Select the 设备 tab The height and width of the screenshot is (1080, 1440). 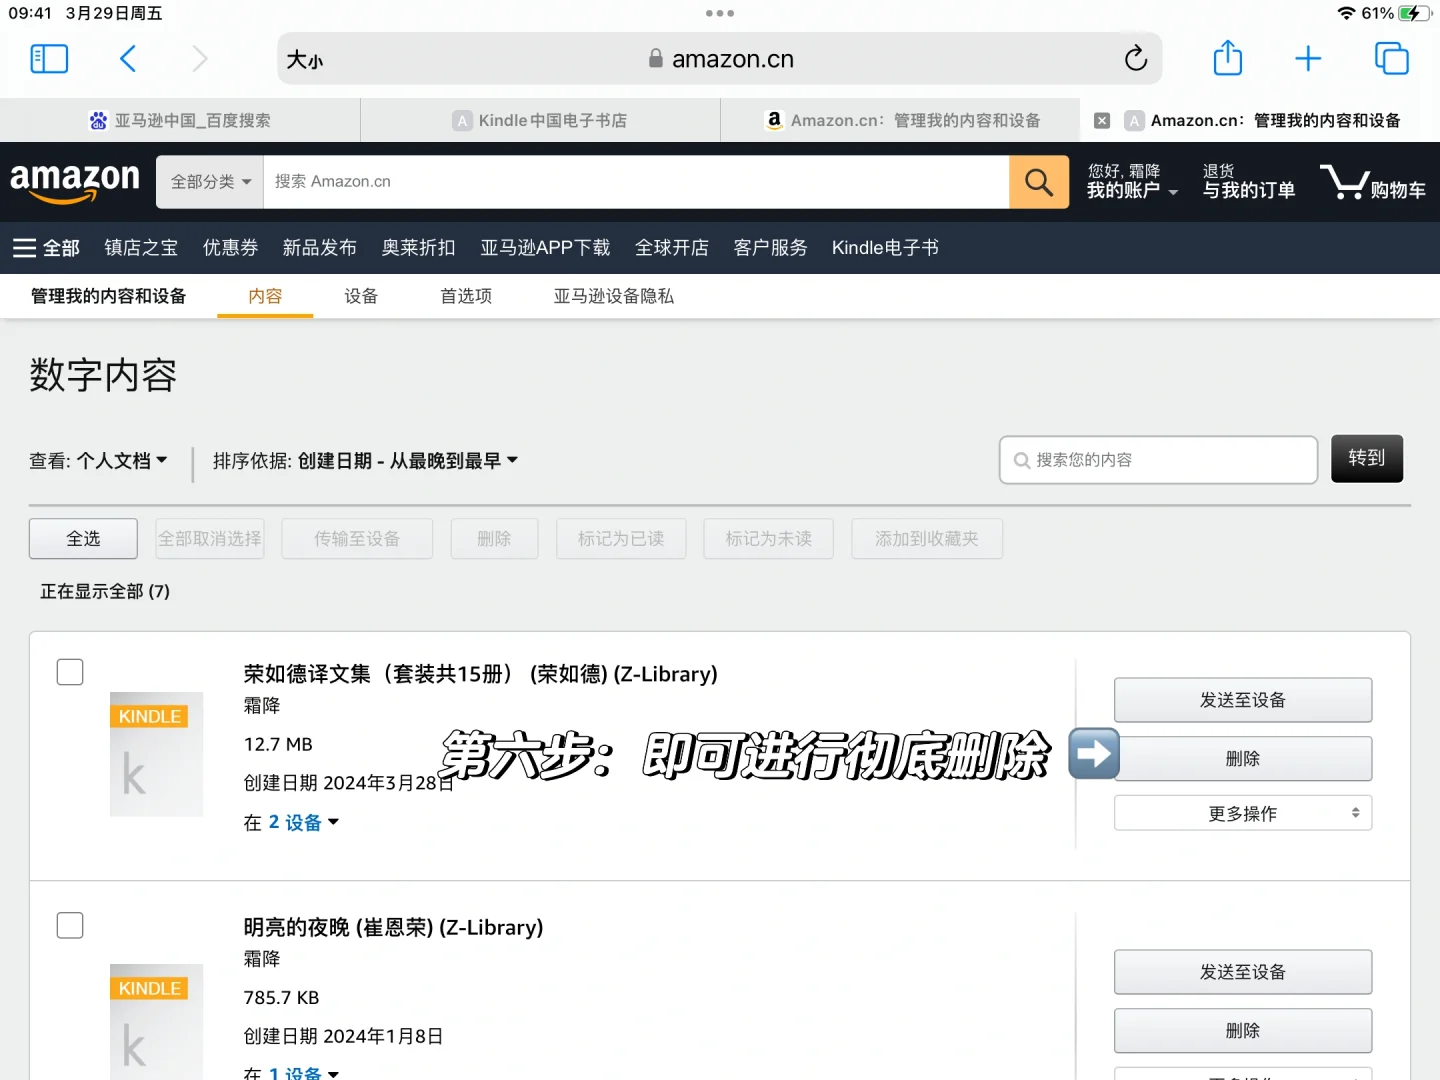tap(361, 296)
